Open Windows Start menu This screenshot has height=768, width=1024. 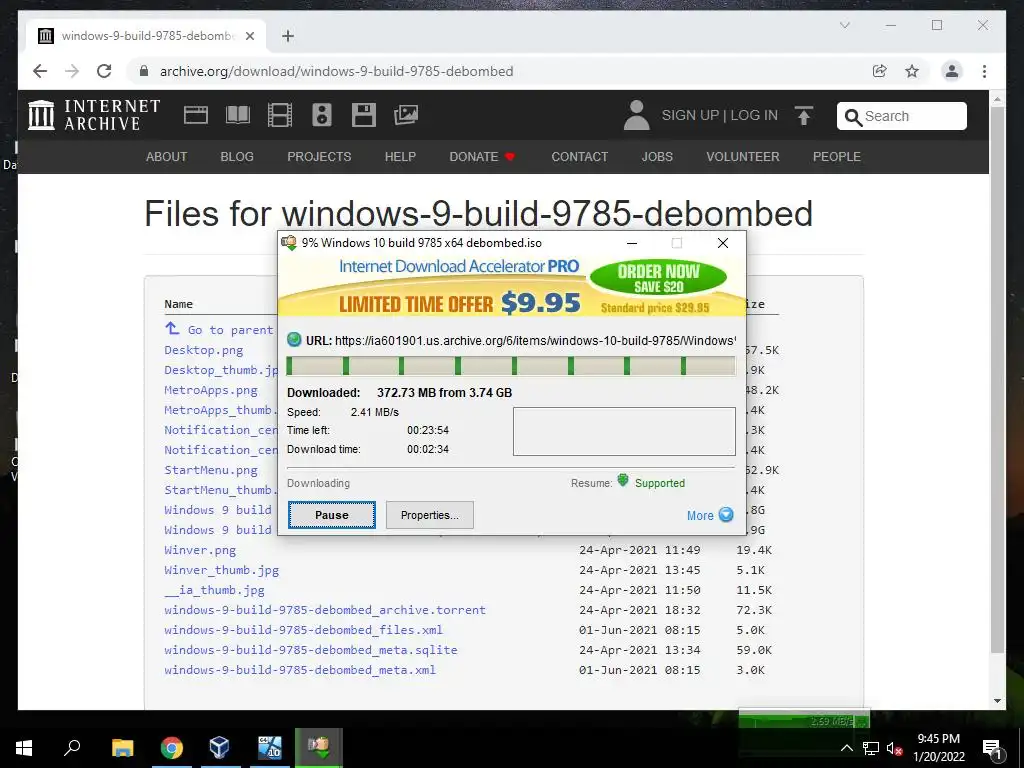tap(24, 747)
